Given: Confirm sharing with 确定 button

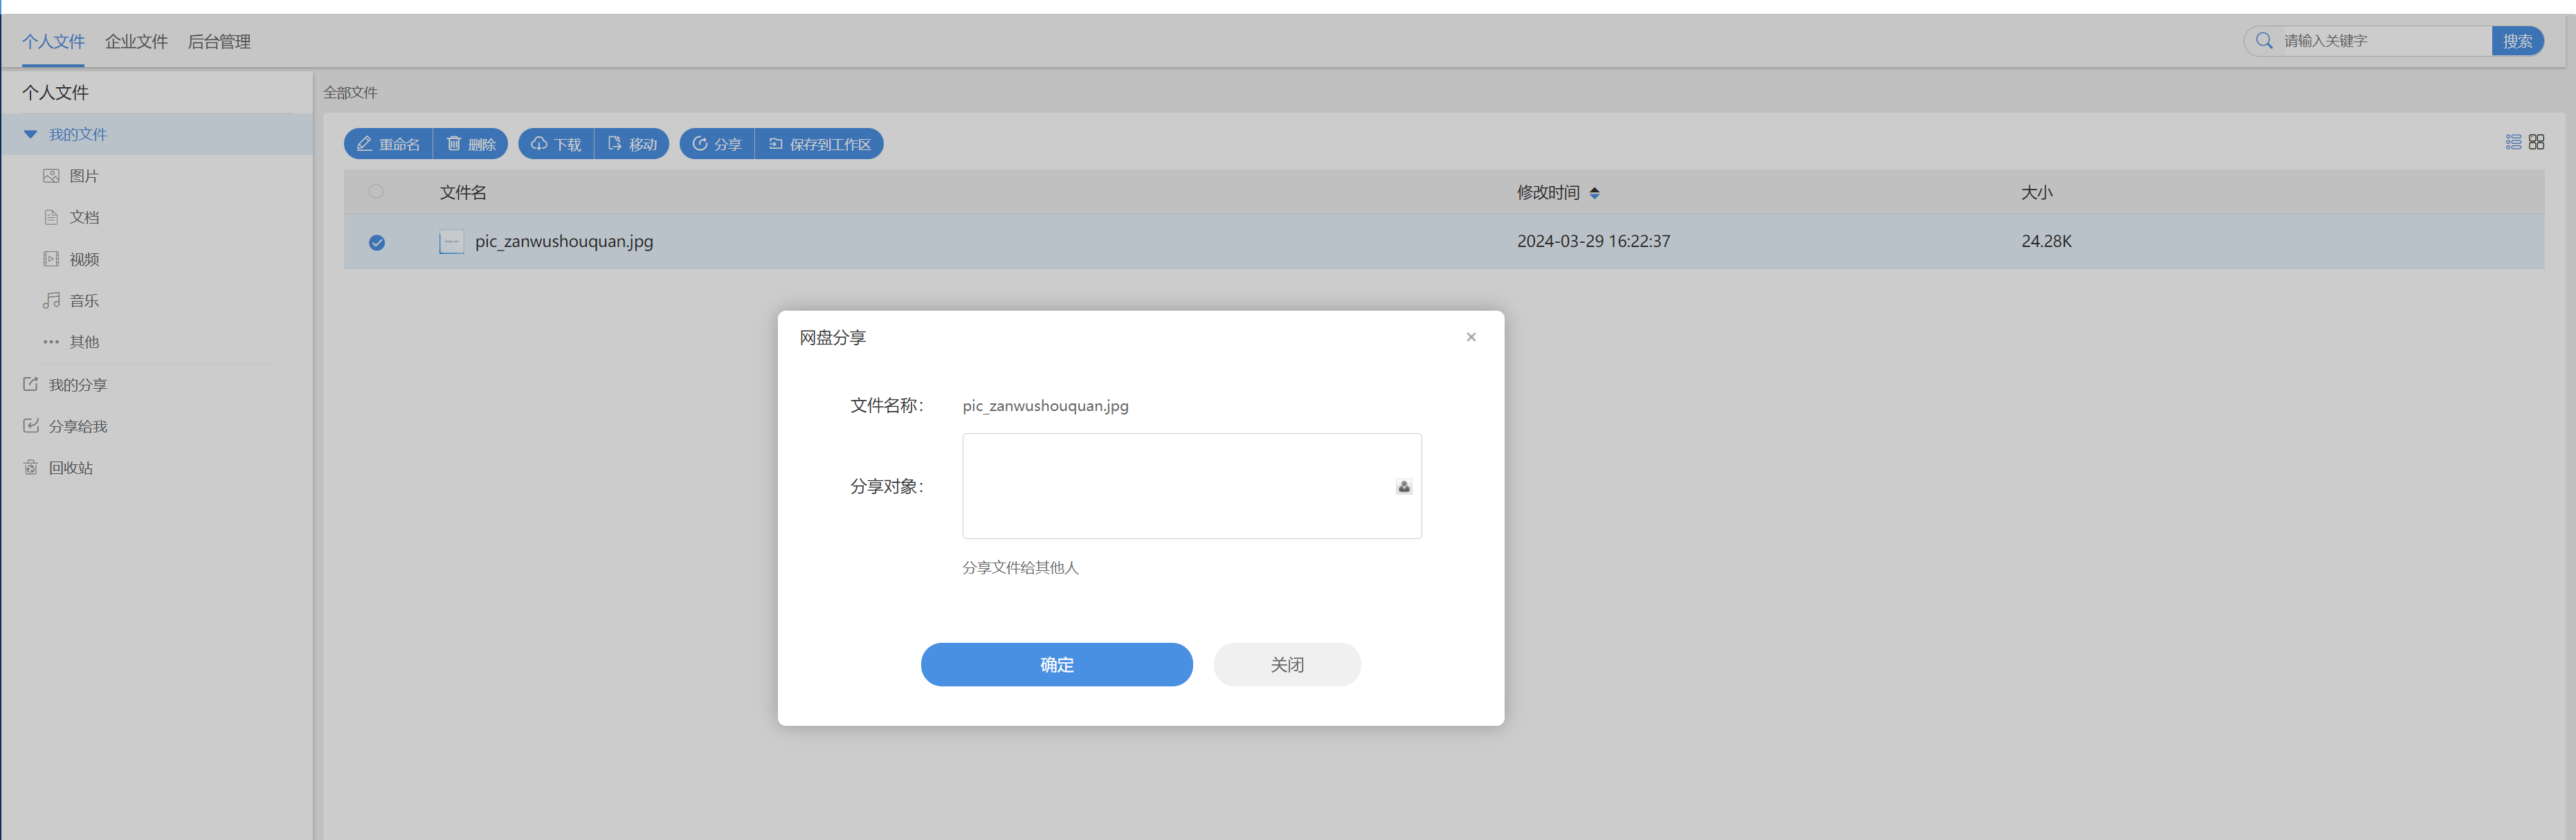Looking at the screenshot, I should 1056,665.
